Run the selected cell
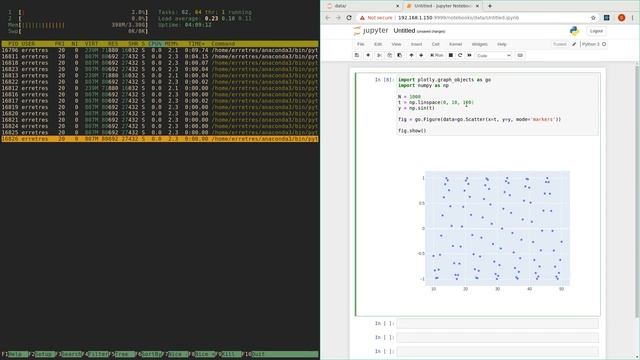Screen dimensions: 640x360 pyautogui.click(x=437, y=55)
